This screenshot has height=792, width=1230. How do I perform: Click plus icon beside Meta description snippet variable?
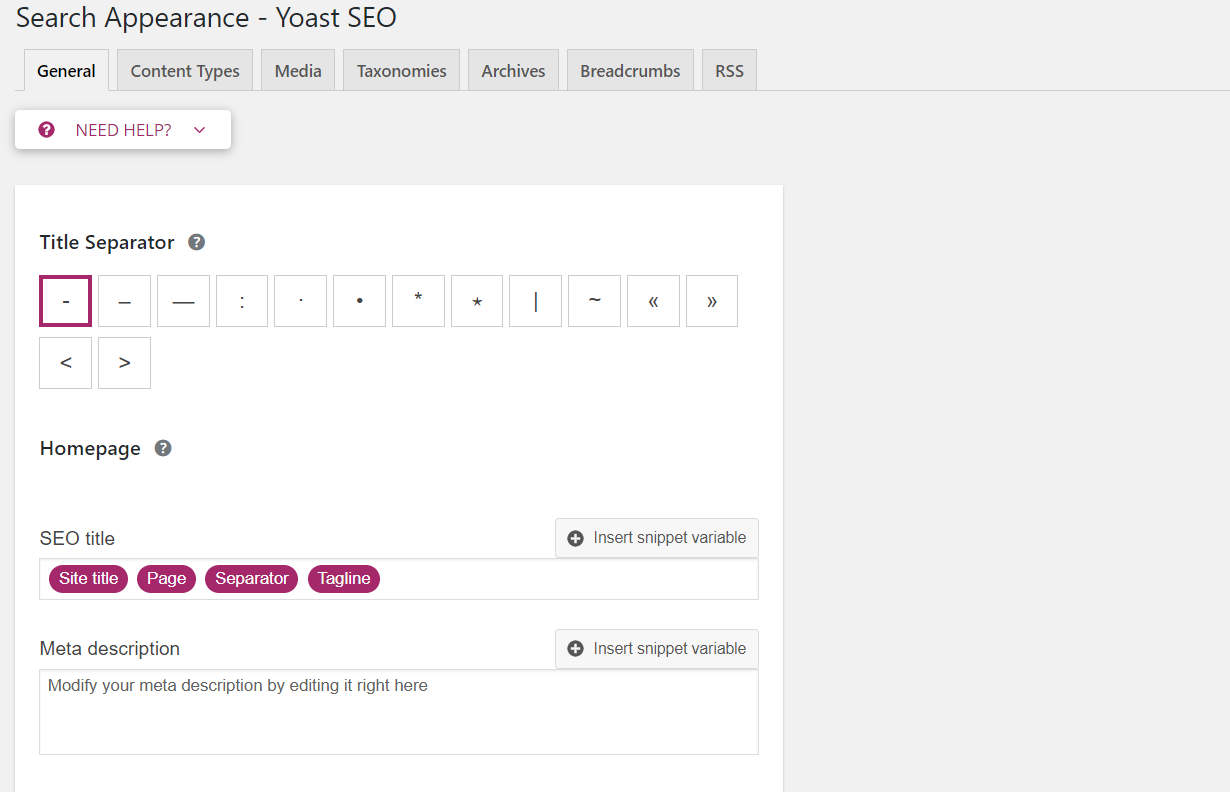[575, 649]
